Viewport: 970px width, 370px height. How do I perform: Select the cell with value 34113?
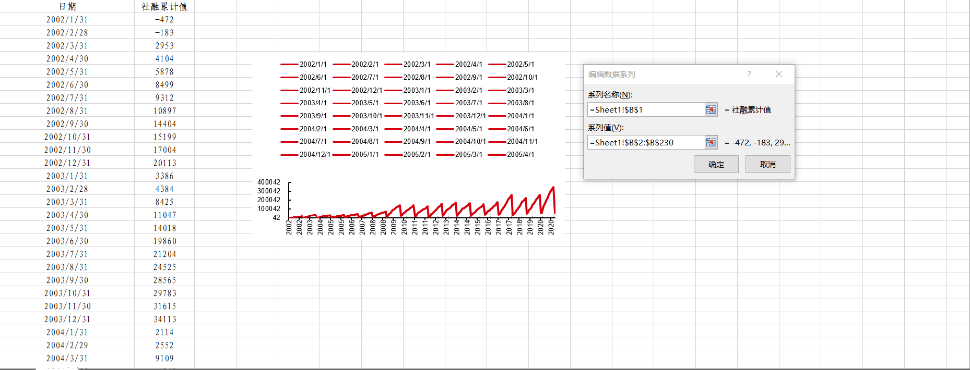[165, 319]
